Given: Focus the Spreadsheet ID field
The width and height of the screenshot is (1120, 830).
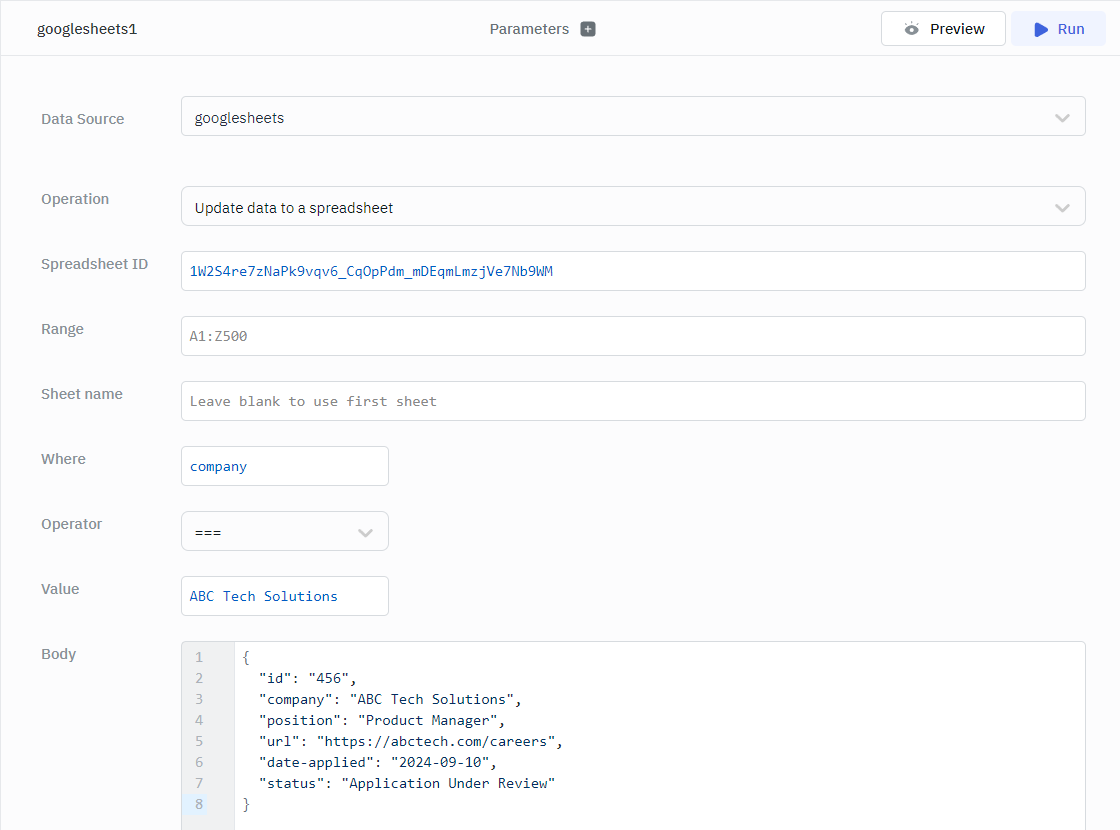Looking at the screenshot, I should coord(632,271).
